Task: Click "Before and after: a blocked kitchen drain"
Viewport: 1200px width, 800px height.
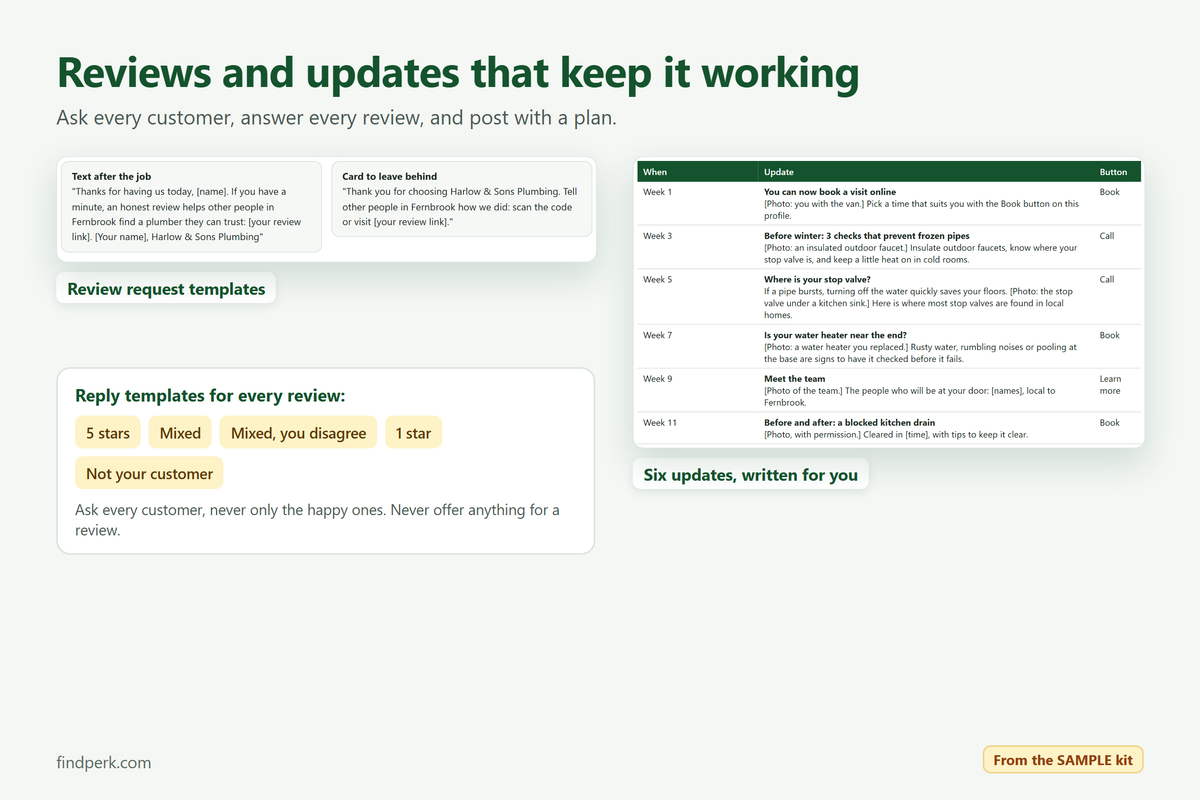Action: click(x=849, y=423)
